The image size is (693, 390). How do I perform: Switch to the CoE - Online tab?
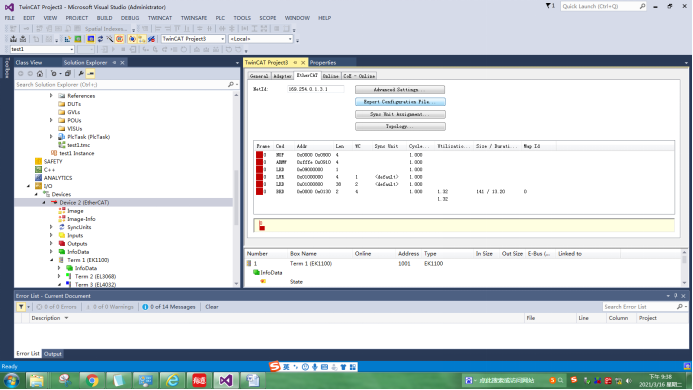tap(359, 76)
